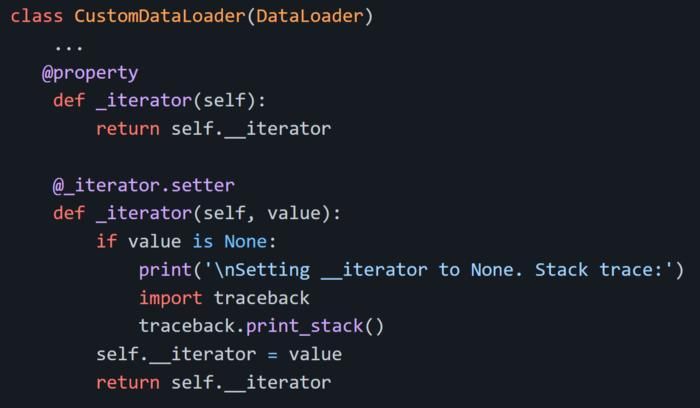Click the @property decorator
700x408 pixels.
(90, 73)
